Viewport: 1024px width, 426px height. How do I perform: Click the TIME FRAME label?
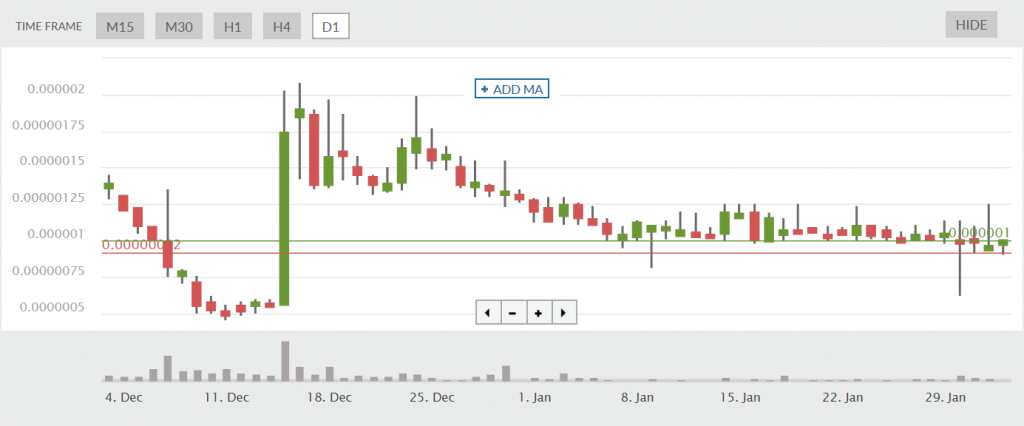pyautogui.click(x=49, y=27)
